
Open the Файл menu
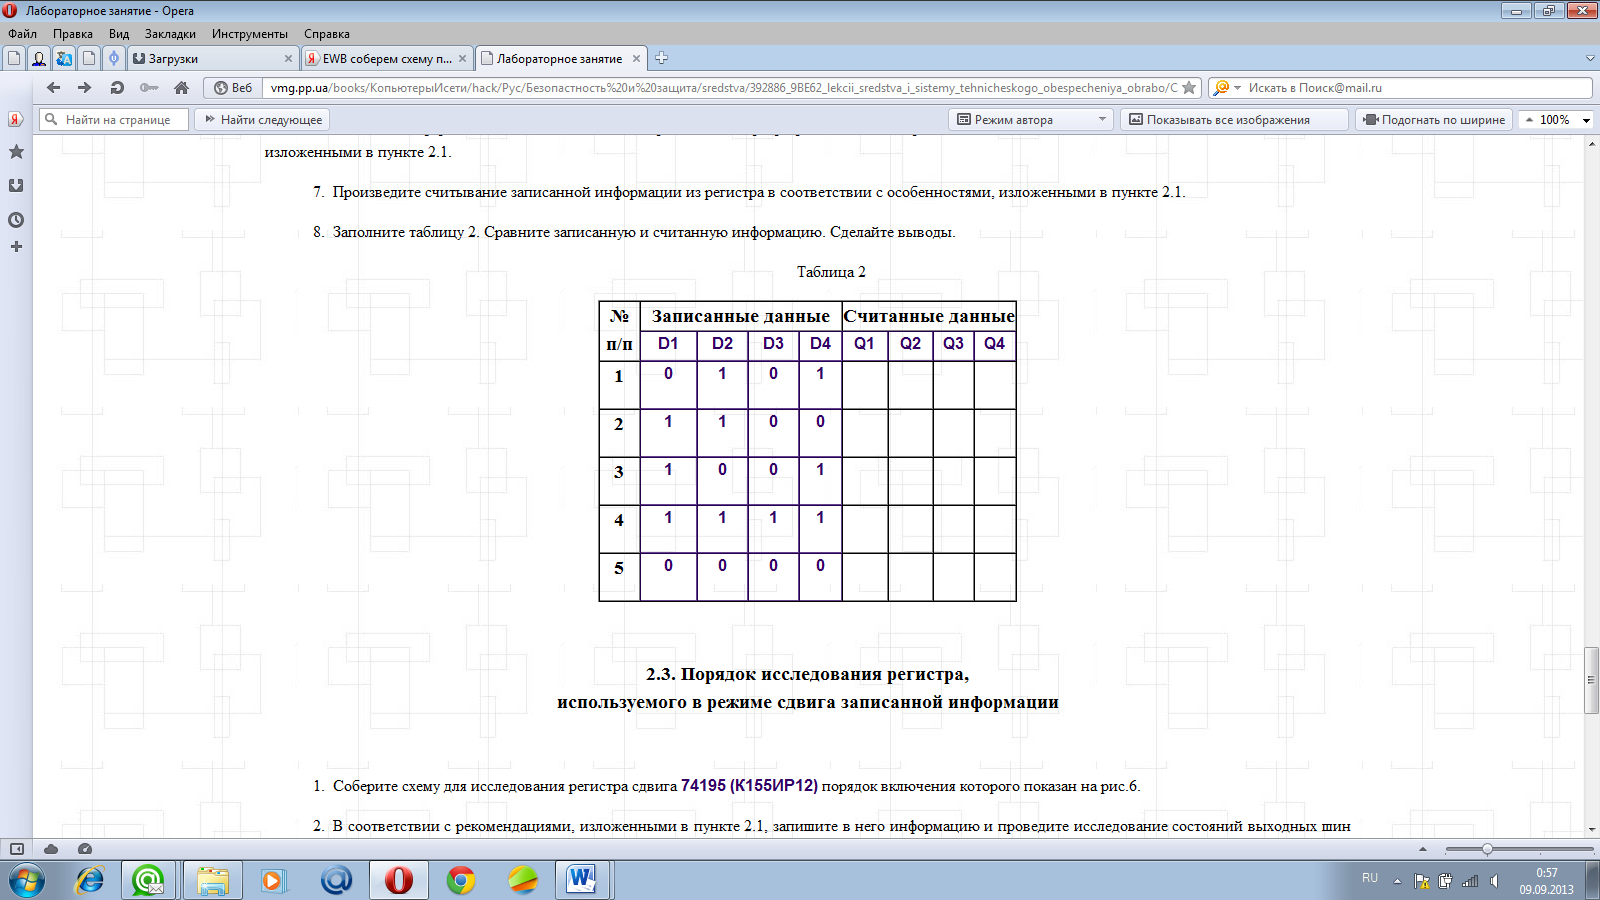(x=22, y=34)
